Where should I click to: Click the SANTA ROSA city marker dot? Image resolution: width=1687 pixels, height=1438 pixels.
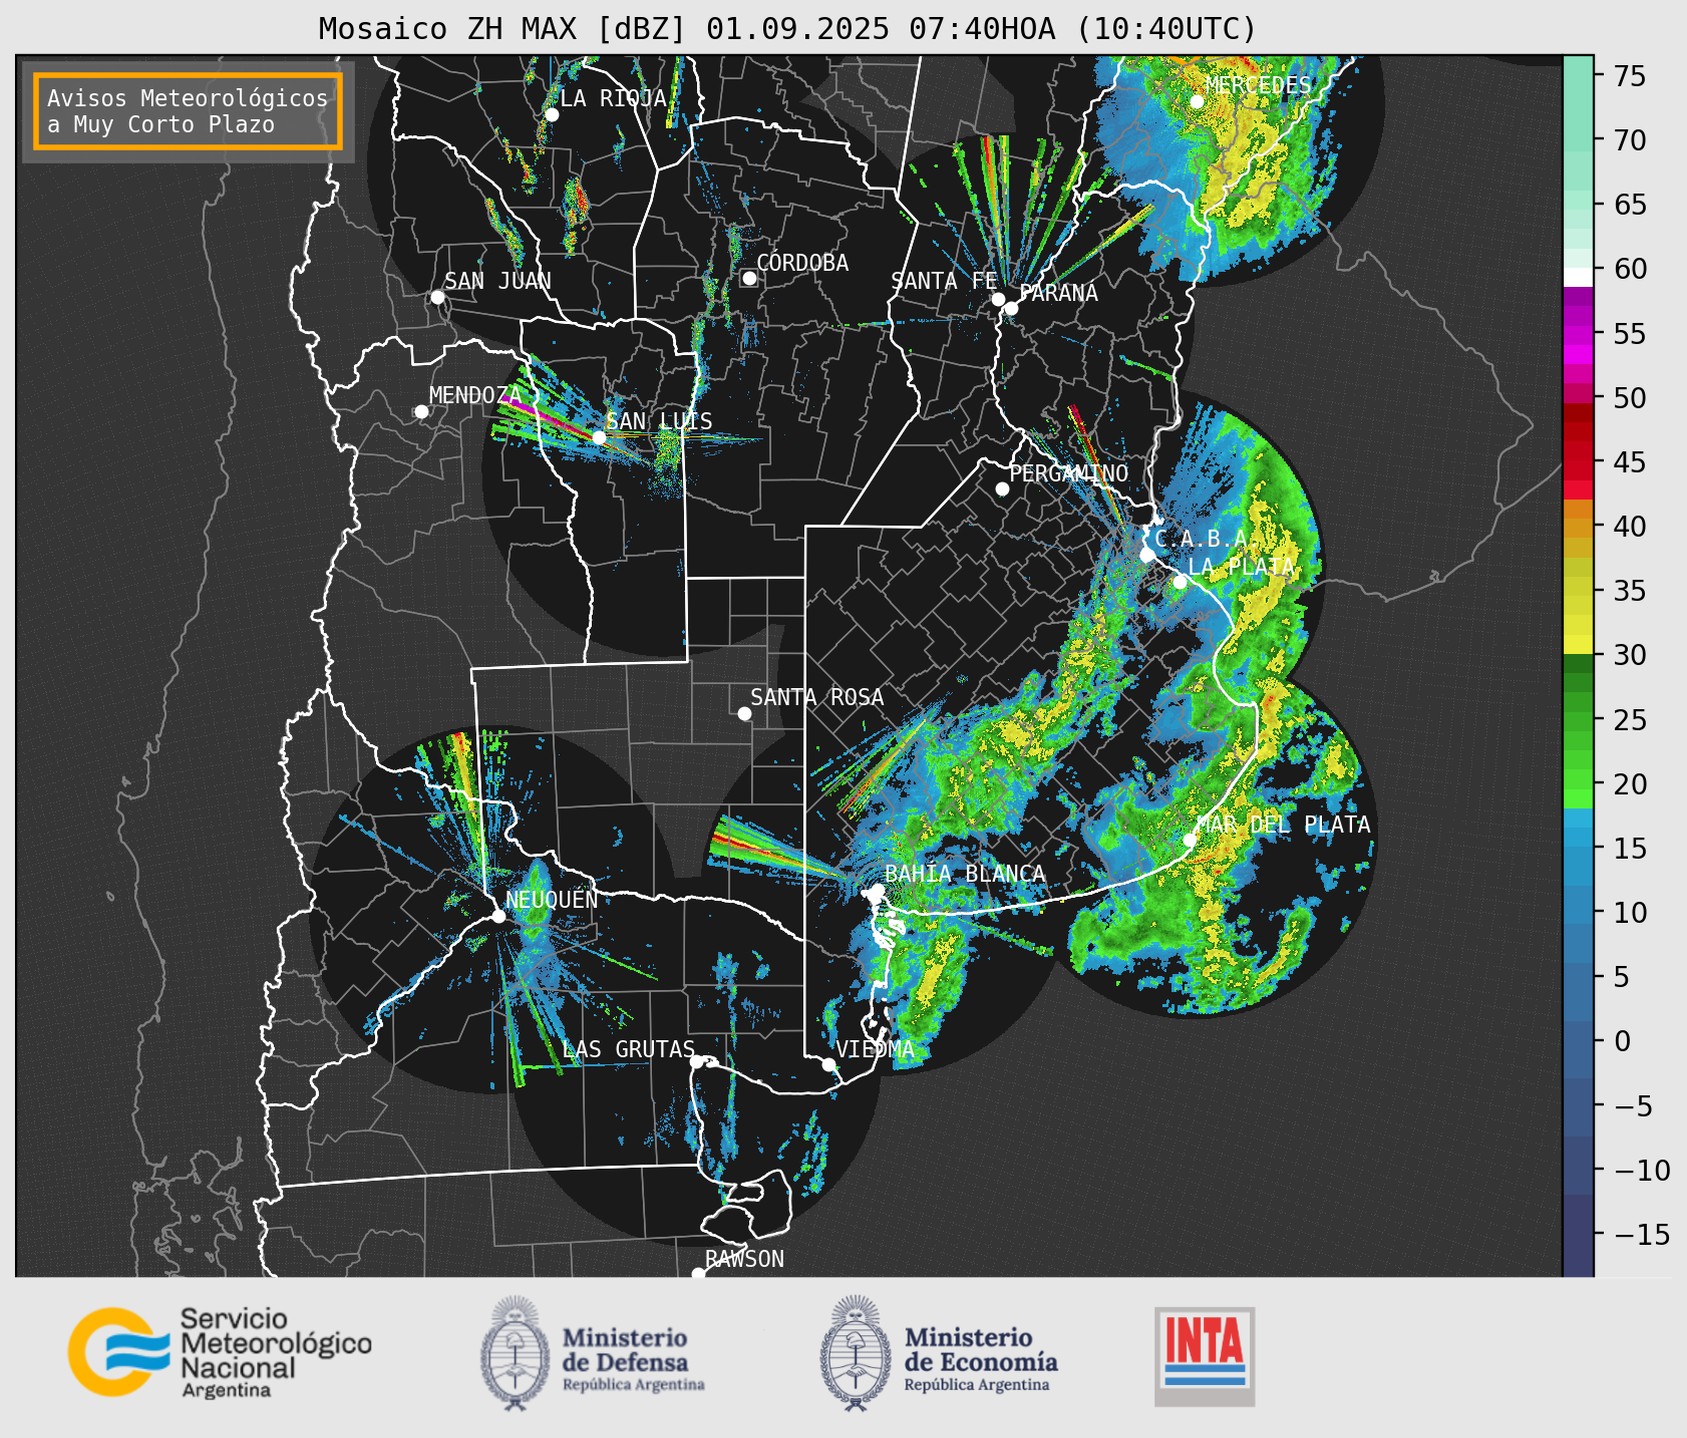point(744,713)
